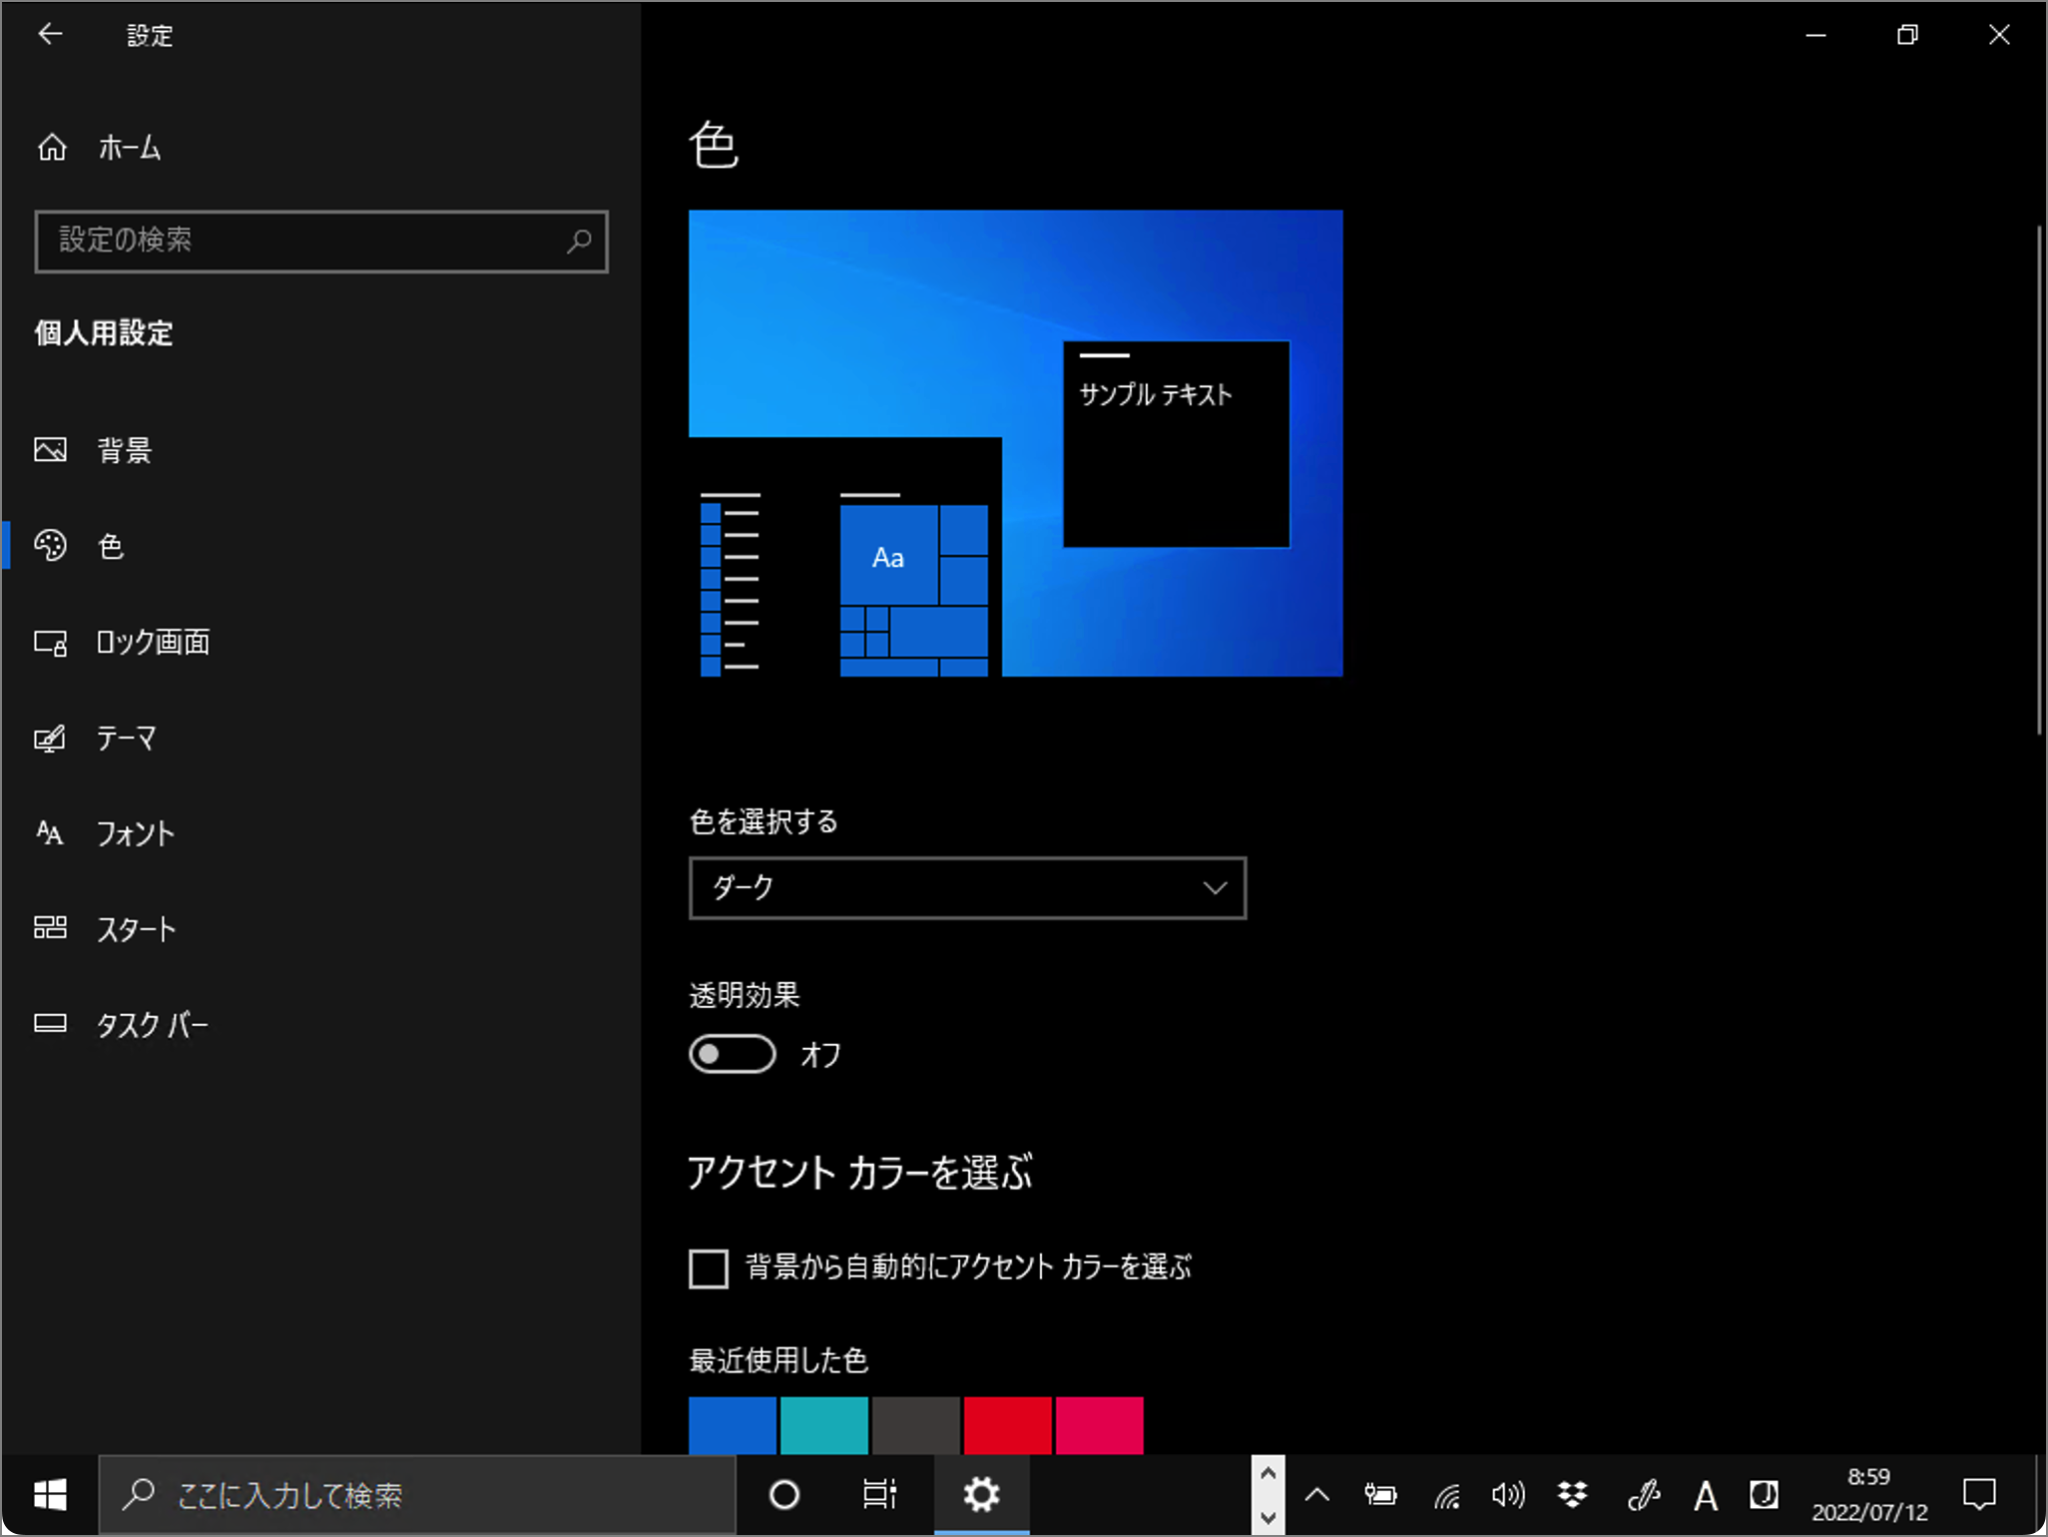
Task: Open the Start menu
Action: [x=50, y=1494]
